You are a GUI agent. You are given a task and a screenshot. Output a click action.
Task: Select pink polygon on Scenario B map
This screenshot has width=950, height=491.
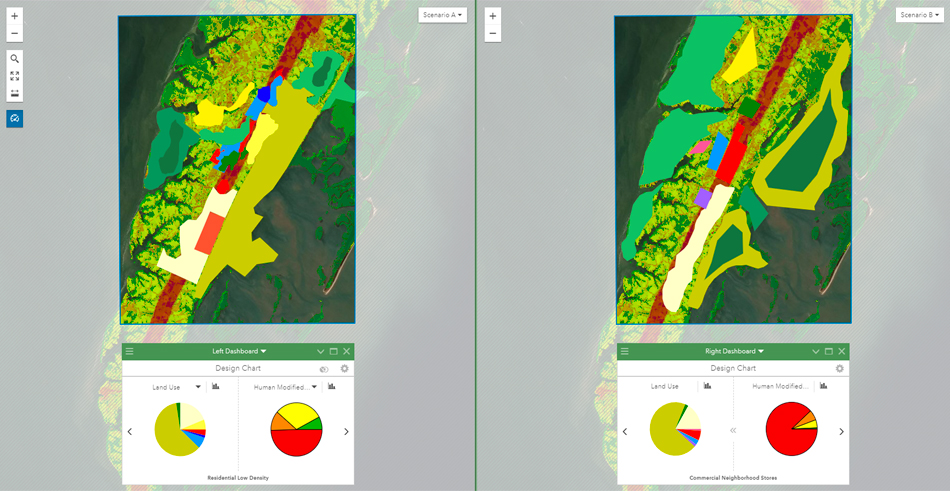click(700, 147)
